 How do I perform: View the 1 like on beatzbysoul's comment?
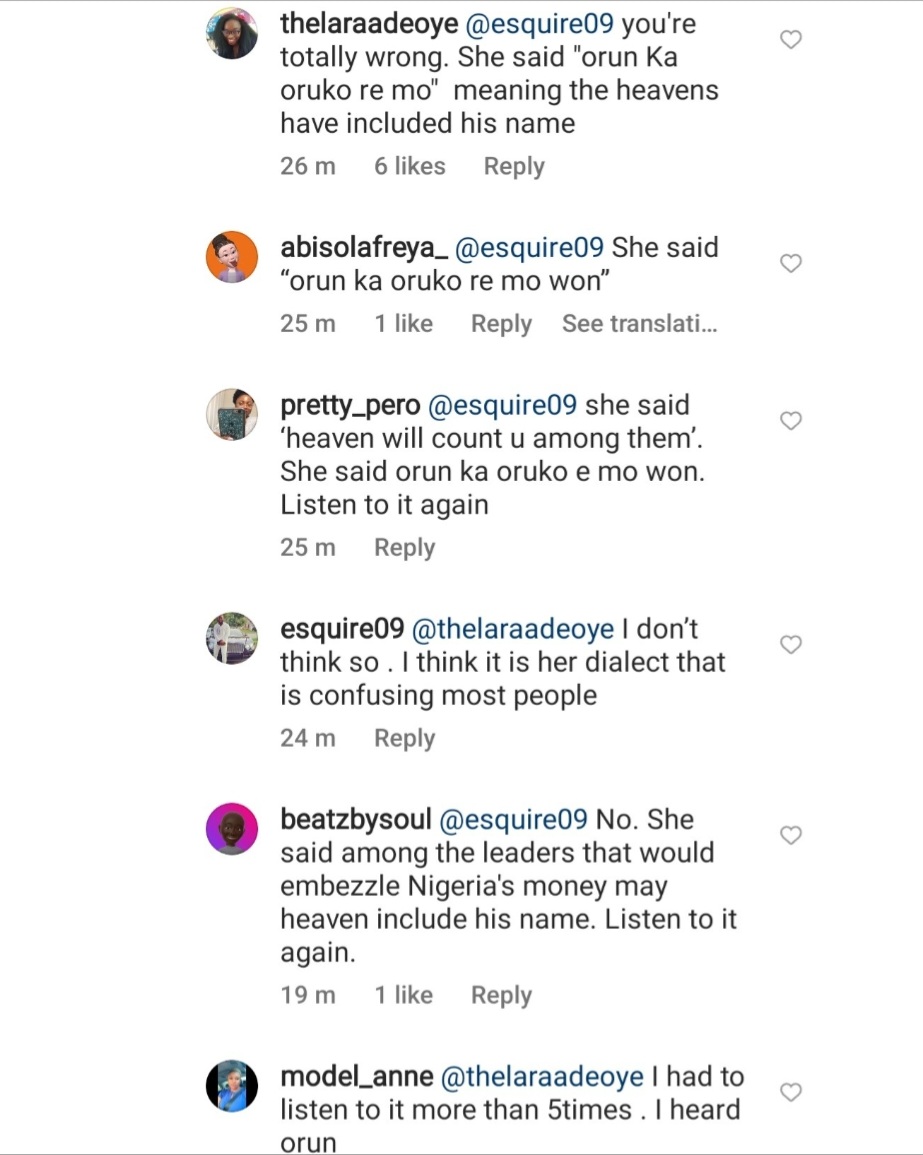click(404, 995)
